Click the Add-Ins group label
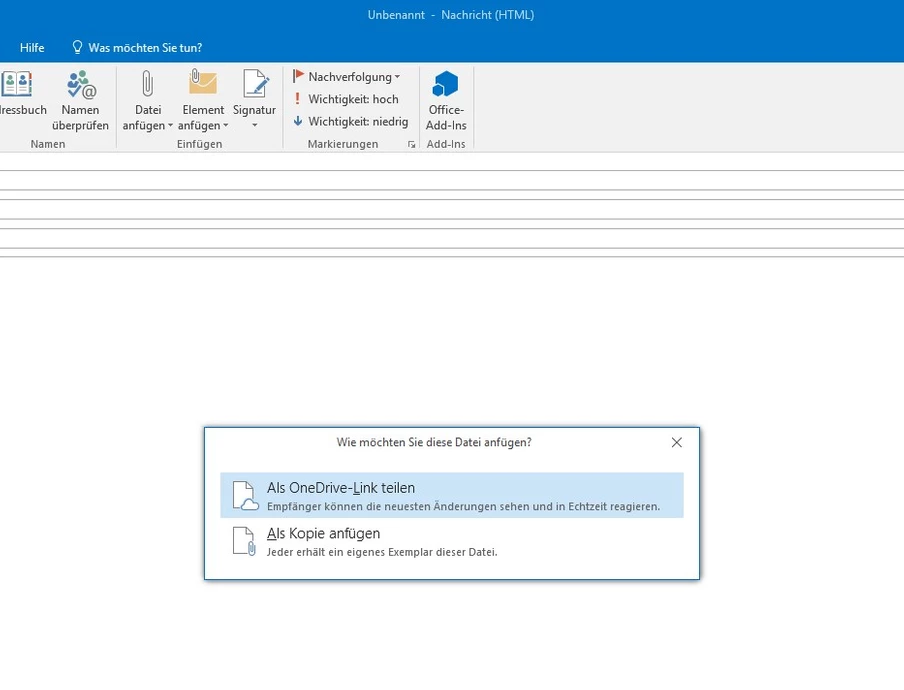The image size is (904, 690). pos(446,144)
